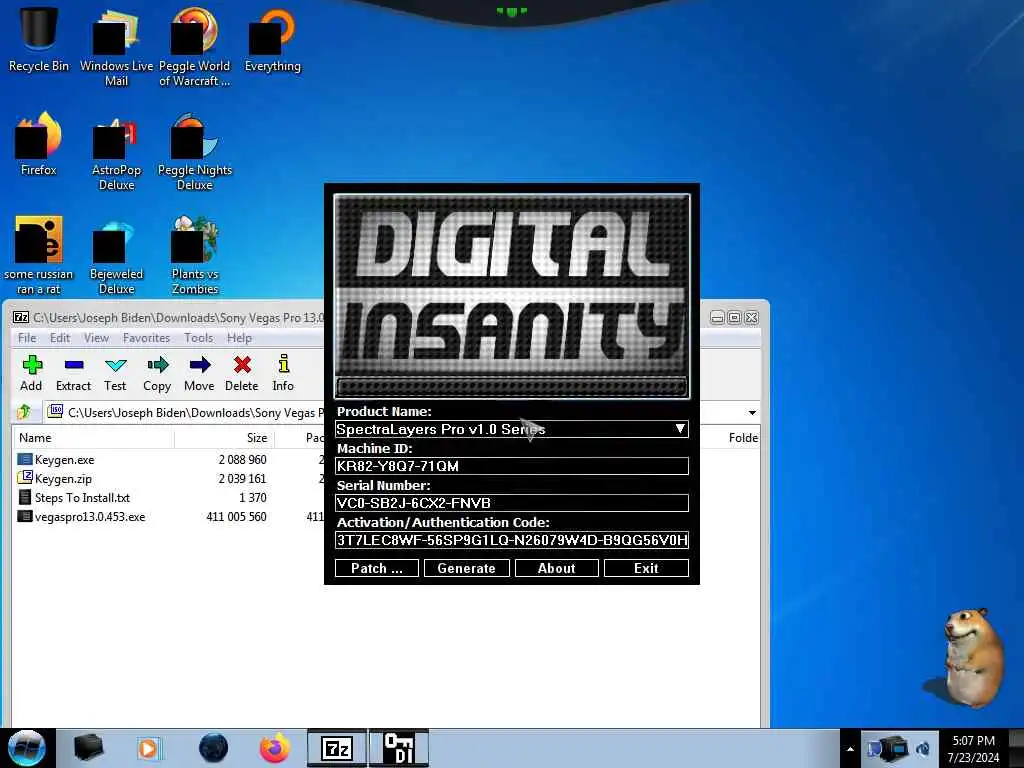Go up one folder level in 7-Zip
This screenshot has width=1024, height=768.
[x=25, y=412]
